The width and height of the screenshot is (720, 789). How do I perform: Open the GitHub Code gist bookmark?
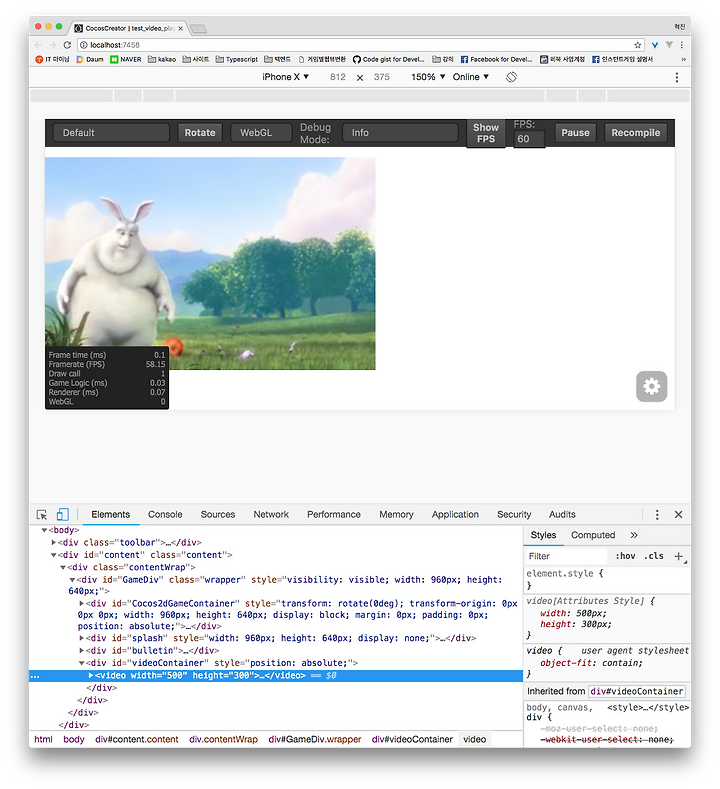388,59
